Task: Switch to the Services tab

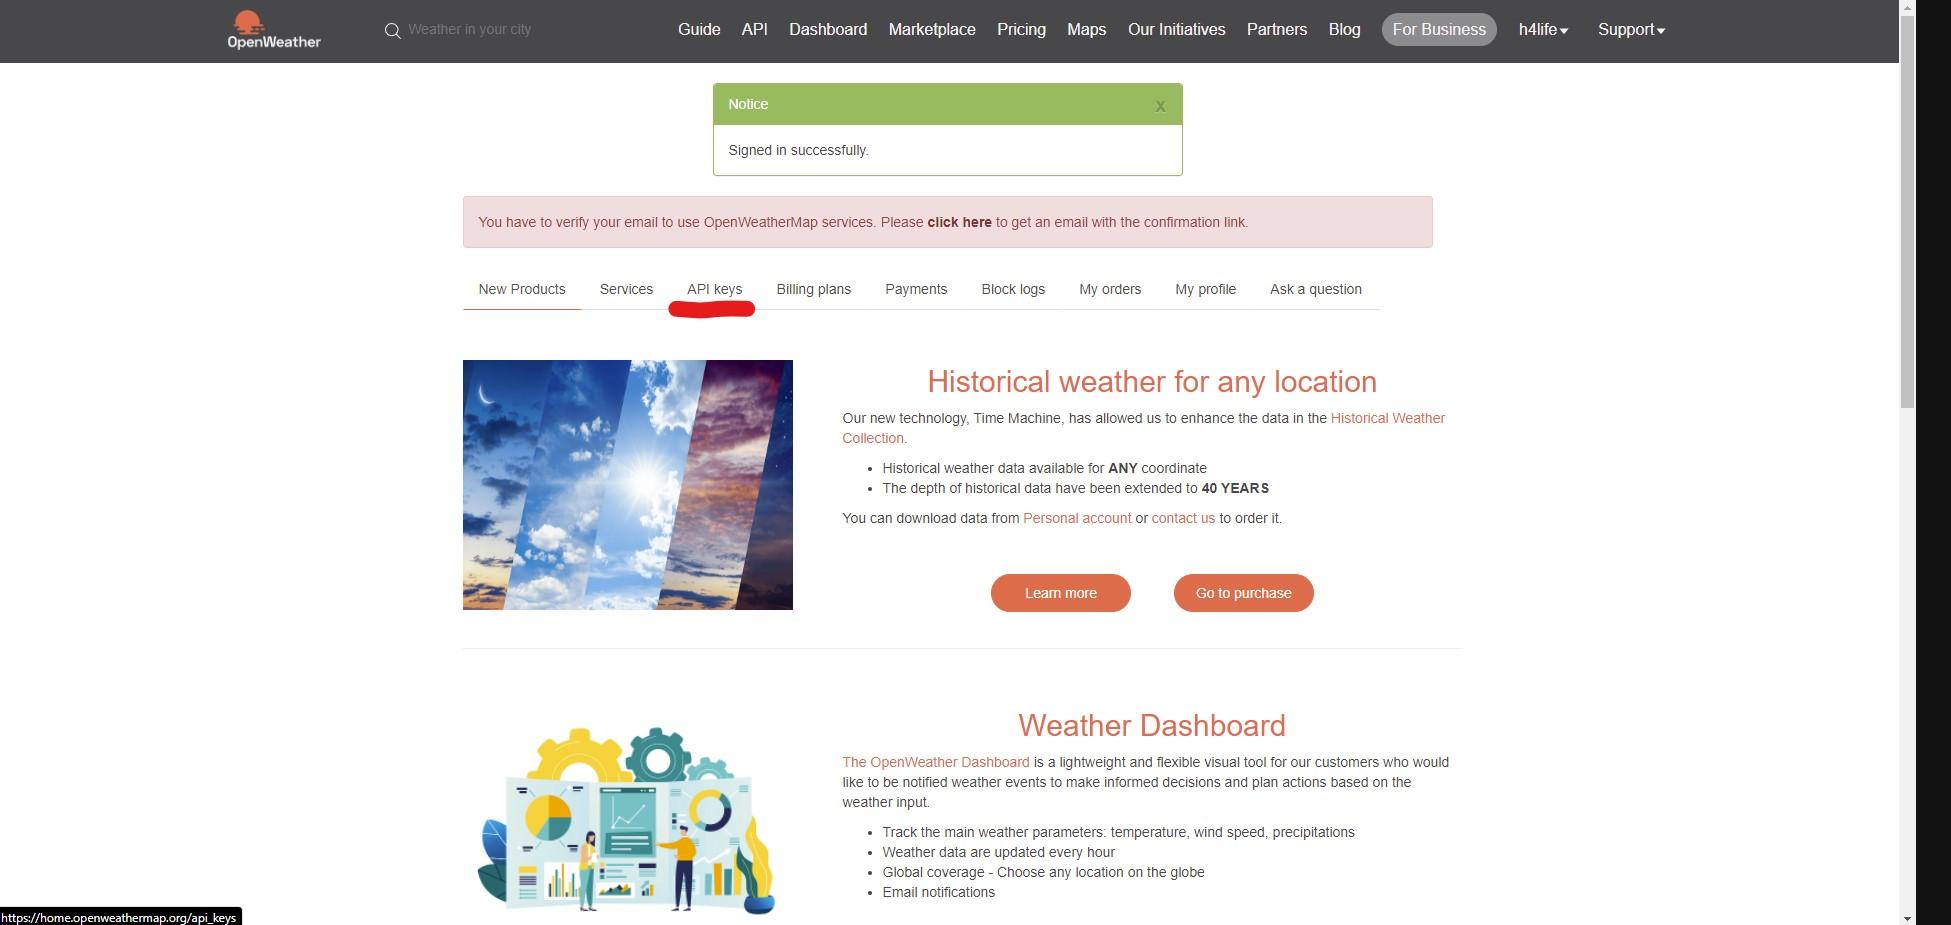Action: (626, 289)
